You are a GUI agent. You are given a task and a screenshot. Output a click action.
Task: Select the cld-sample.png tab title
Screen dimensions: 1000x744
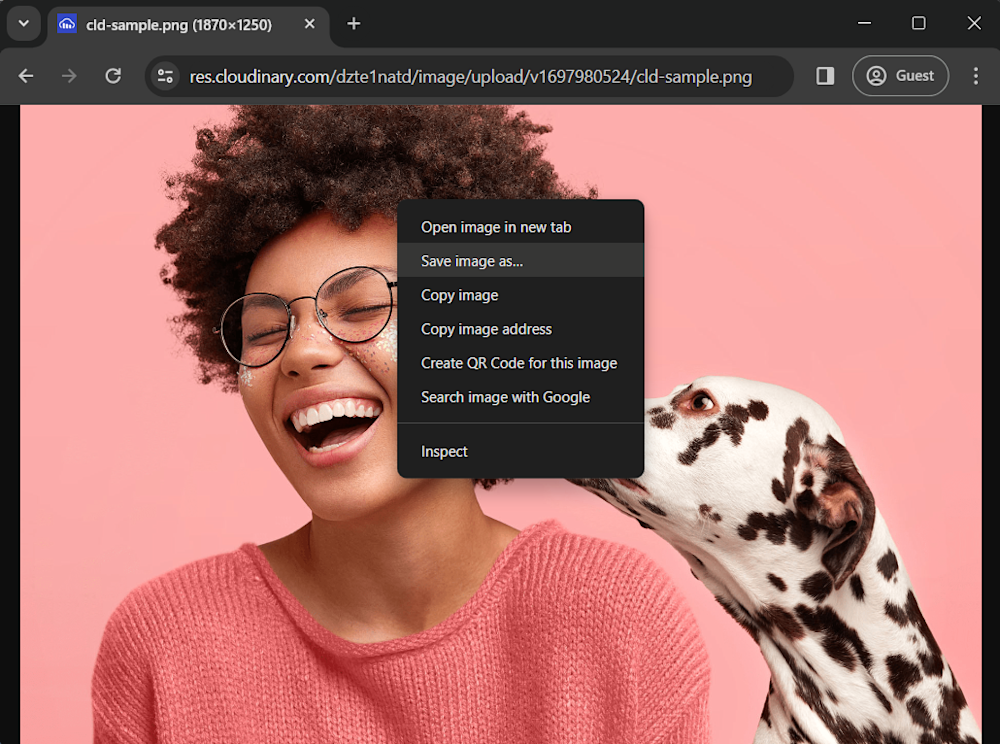[179, 24]
